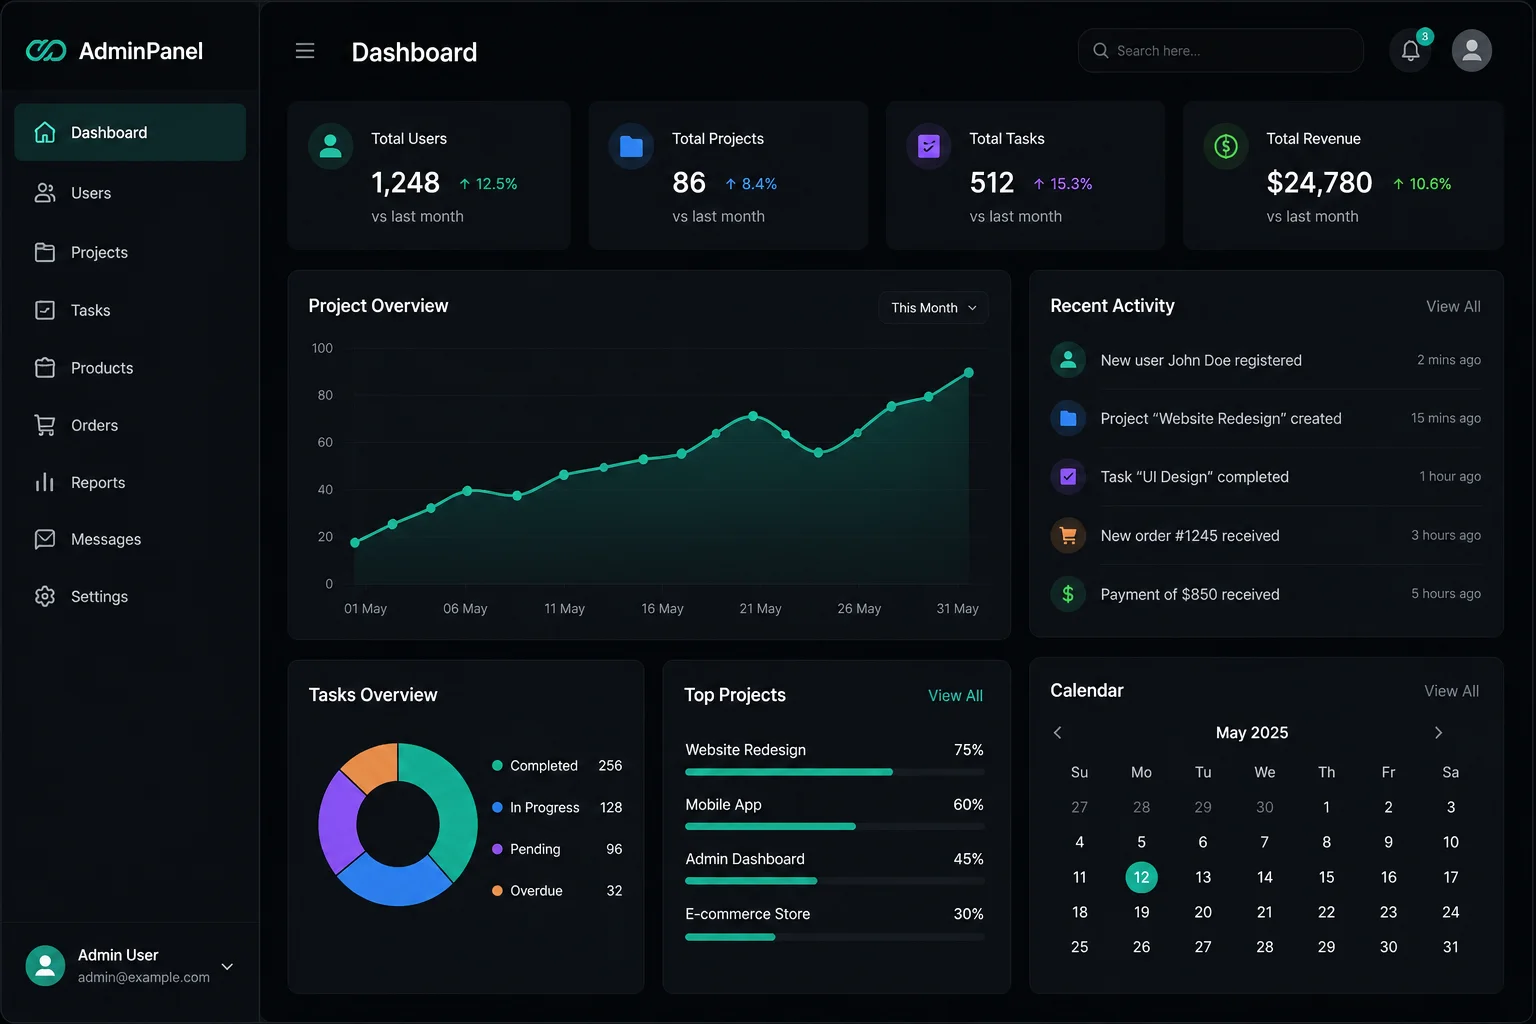Open the user avatar in top bar
1536x1024 pixels.
(1471, 51)
